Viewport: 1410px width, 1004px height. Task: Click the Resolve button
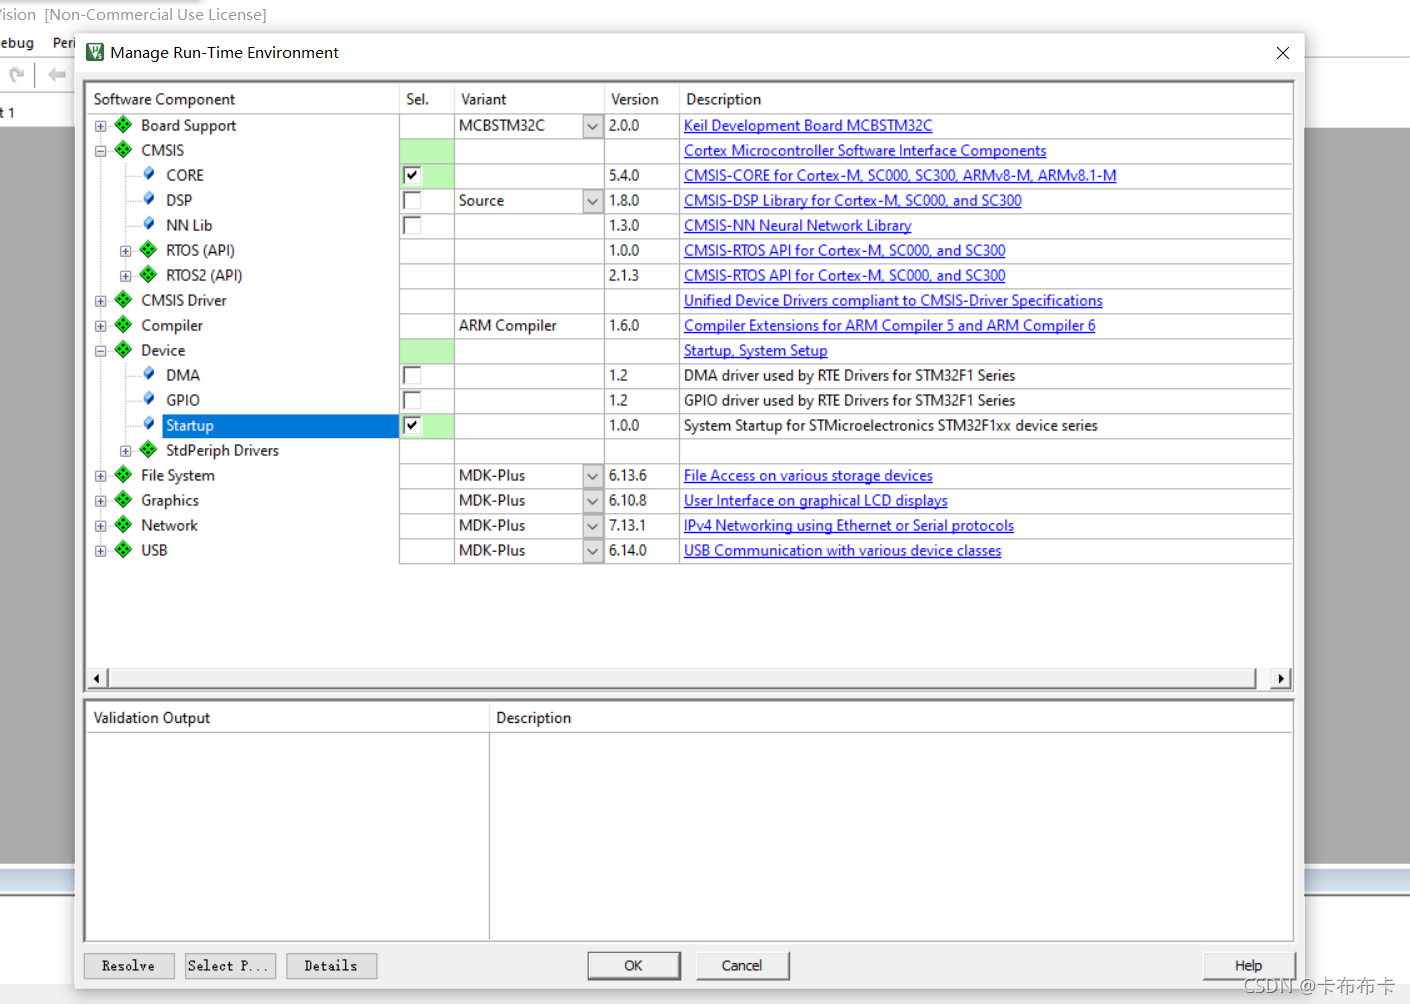[x=129, y=966]
